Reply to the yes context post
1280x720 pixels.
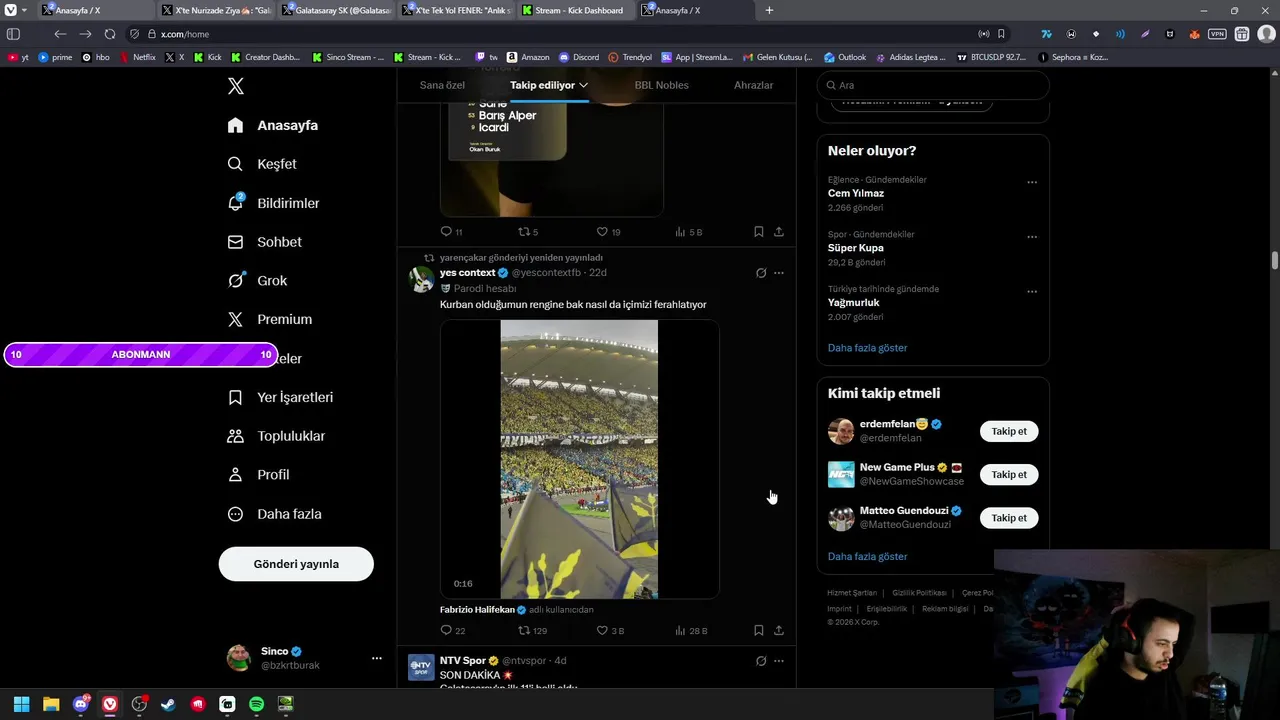[x=452, y=631]
